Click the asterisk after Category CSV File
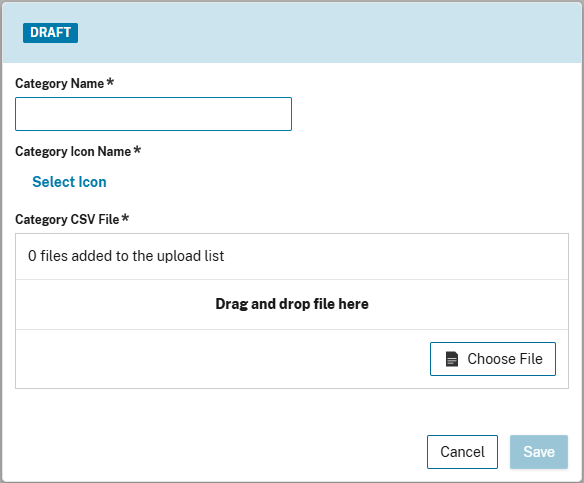 (x=125, y=218)
